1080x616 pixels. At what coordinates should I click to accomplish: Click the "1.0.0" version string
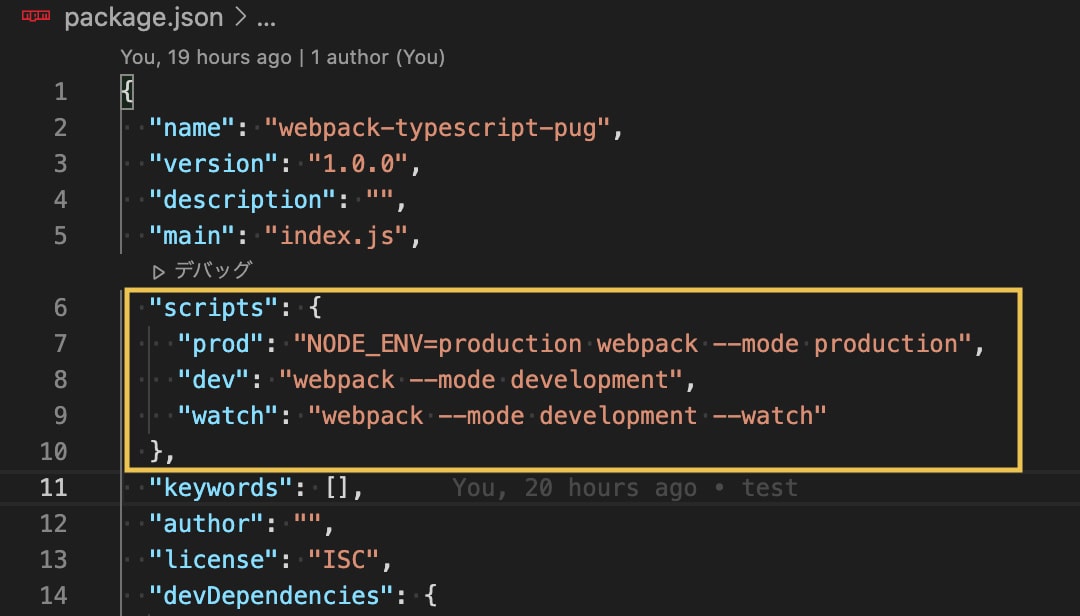[x=358, y=164]
